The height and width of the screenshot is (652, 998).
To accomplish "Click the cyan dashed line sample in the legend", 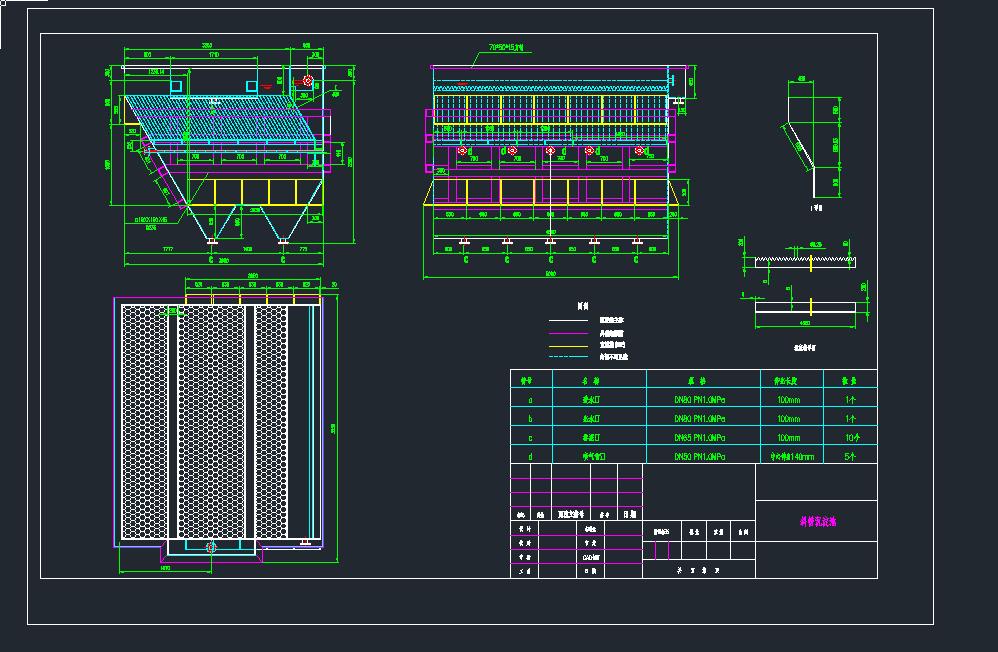I will (570, 356).
